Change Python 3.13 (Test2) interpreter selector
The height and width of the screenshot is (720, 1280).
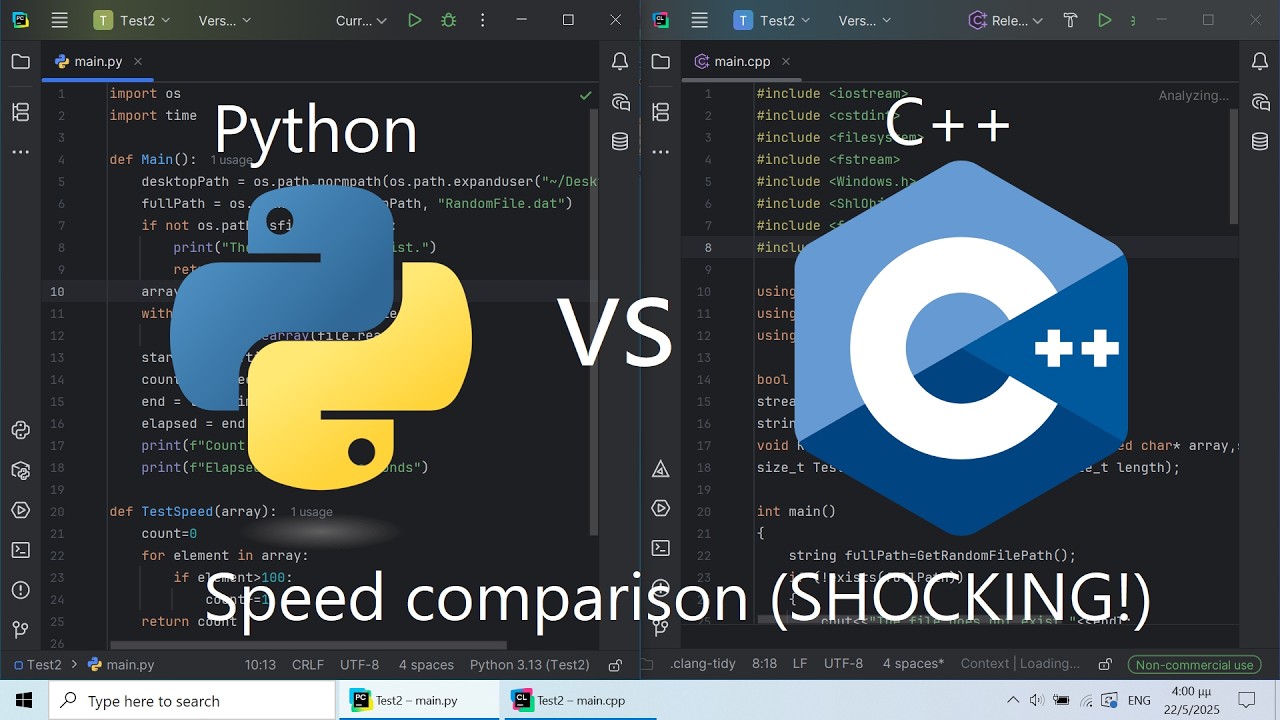pos(530,665)
